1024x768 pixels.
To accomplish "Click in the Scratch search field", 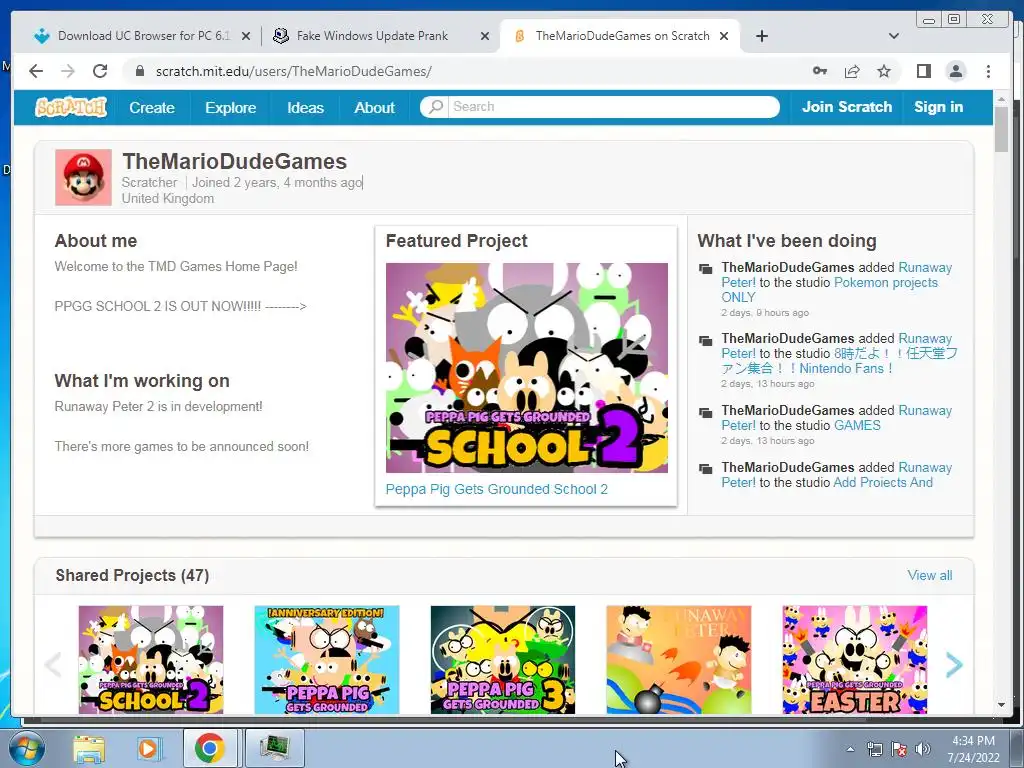I will [x=614, y=106].
